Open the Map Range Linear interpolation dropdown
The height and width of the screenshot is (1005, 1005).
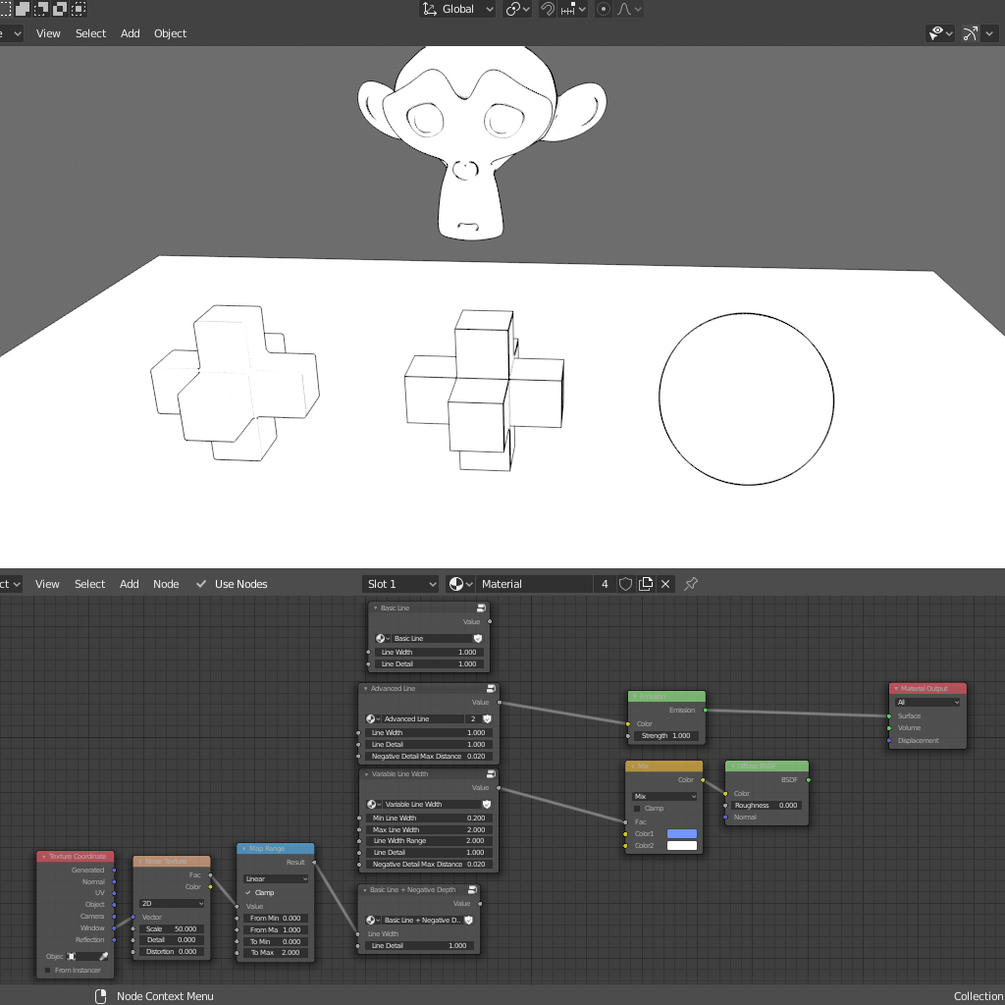point(276,879)
